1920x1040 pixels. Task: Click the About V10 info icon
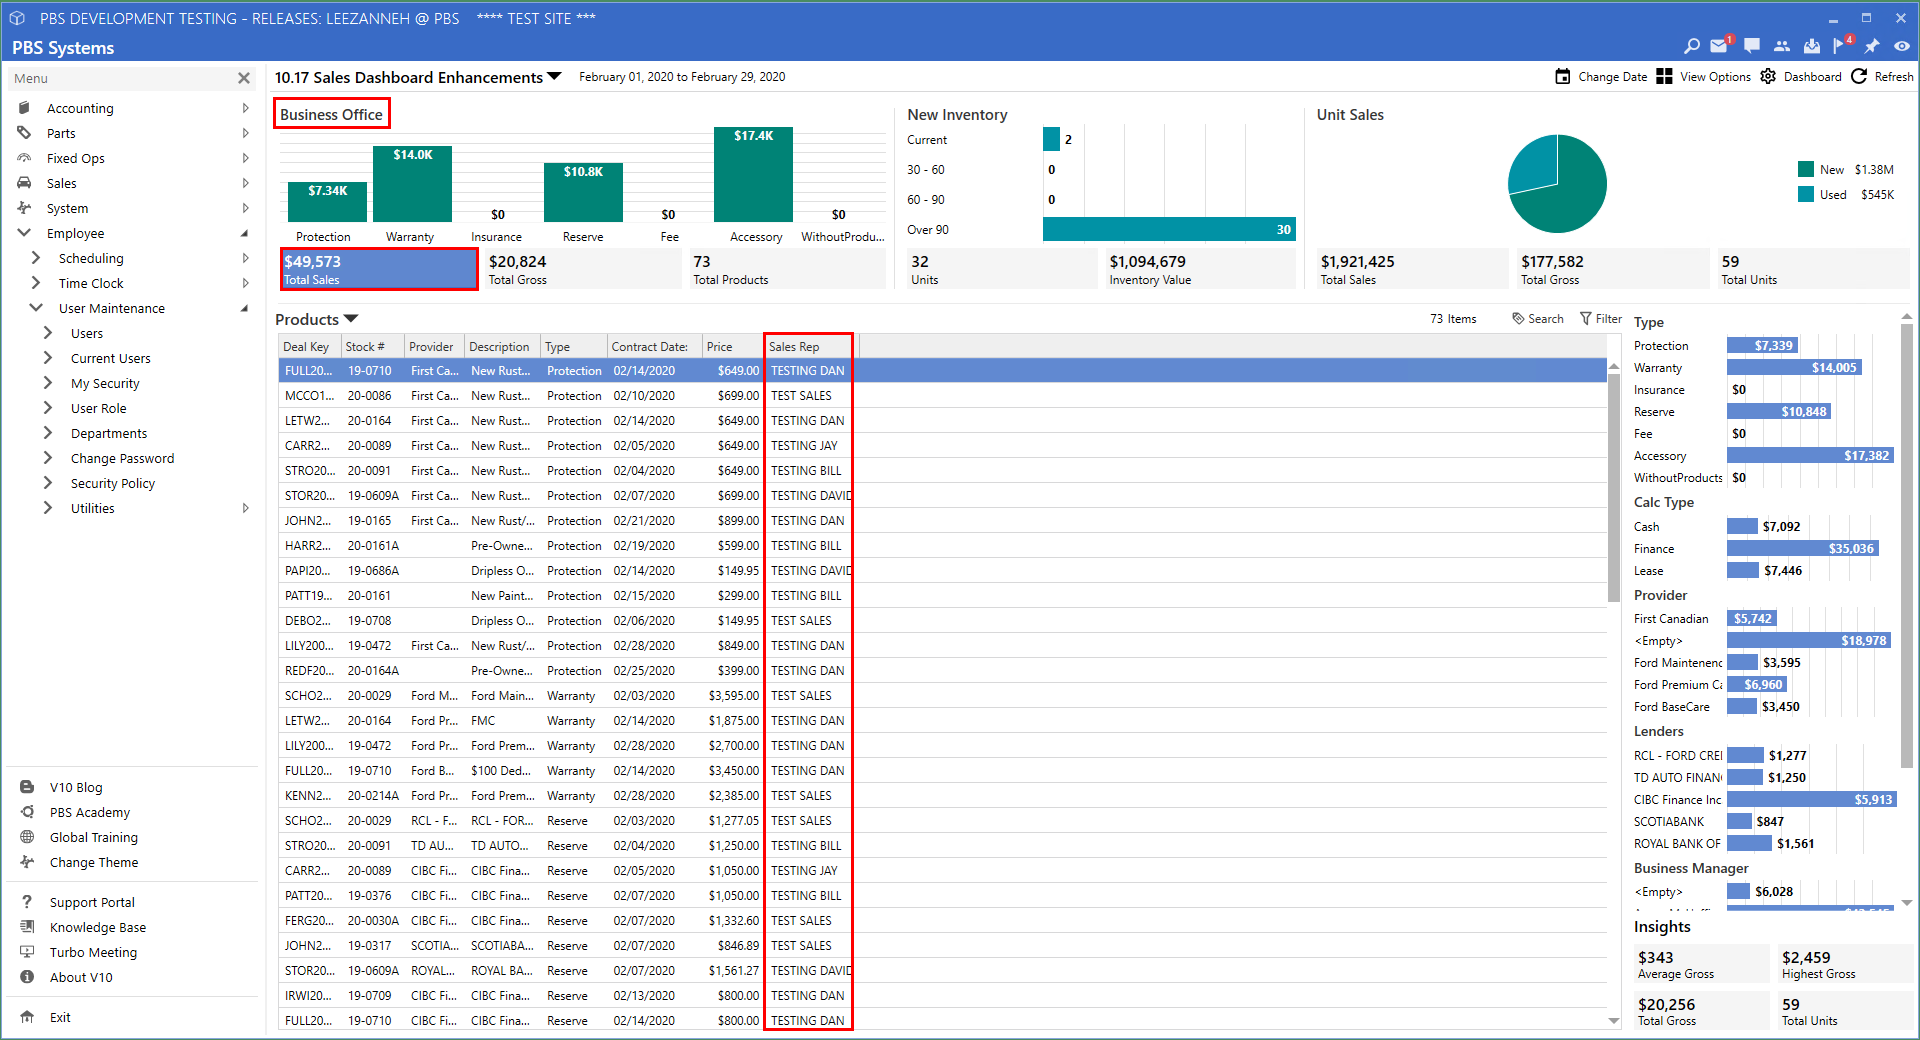(x=27, y=977)
